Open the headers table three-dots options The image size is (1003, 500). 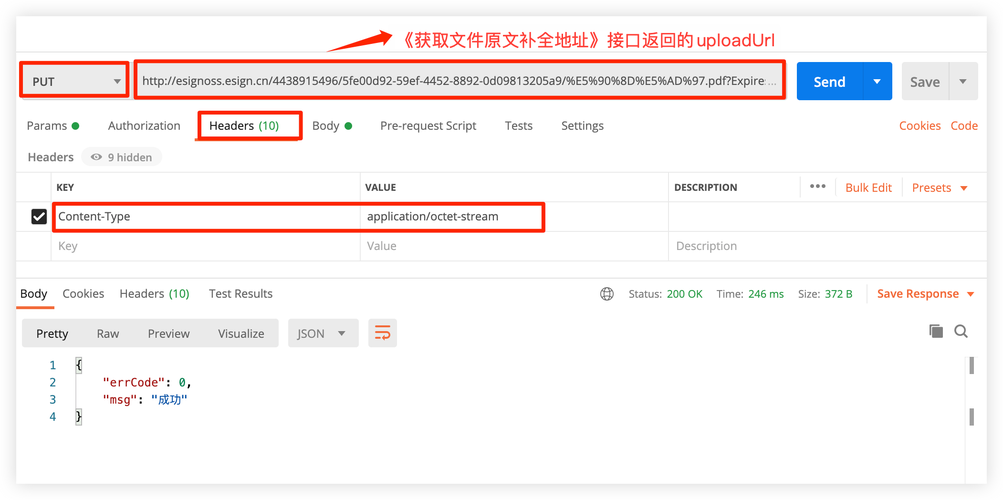pos(817,187)
